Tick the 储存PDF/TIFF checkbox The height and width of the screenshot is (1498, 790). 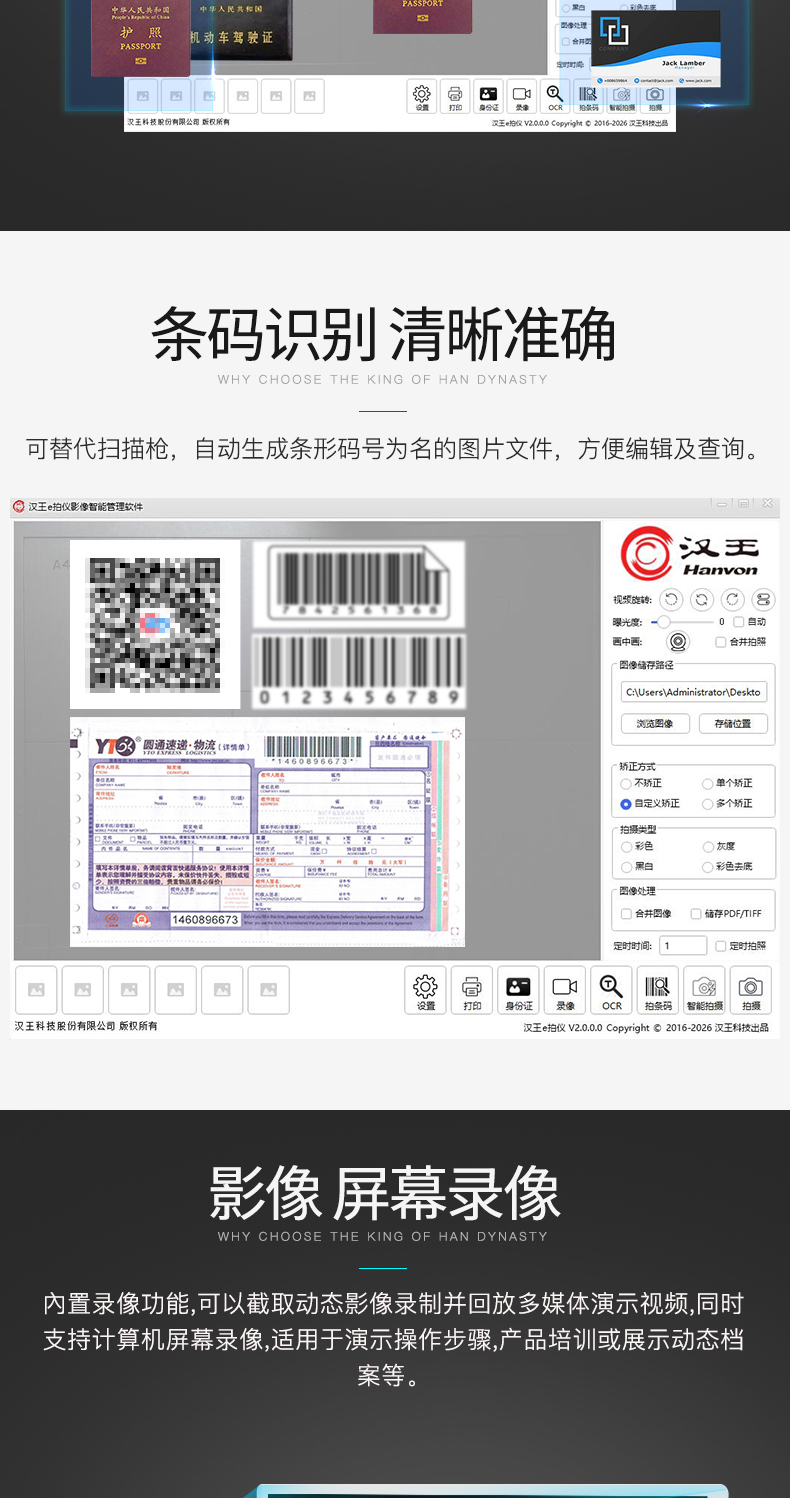point(696,914)
